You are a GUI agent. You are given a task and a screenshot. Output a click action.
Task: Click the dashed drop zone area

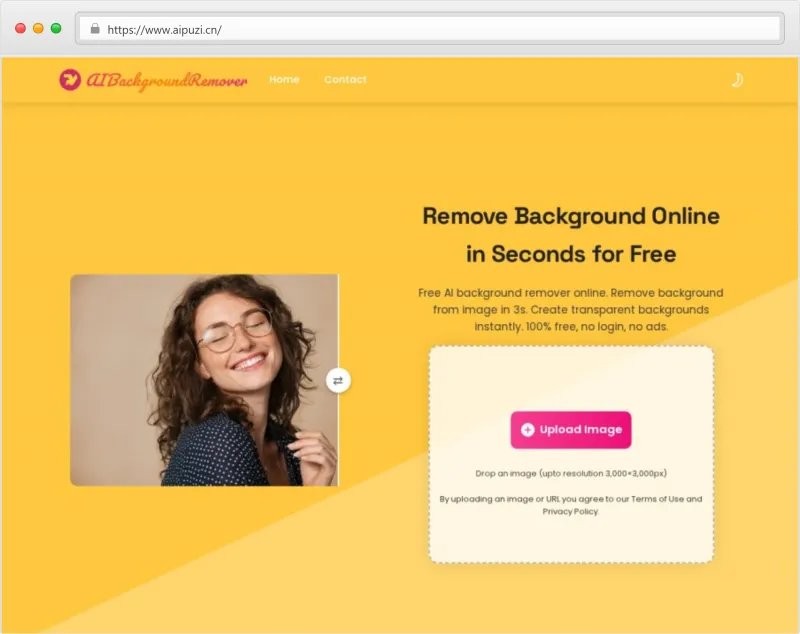click(571, 454)
